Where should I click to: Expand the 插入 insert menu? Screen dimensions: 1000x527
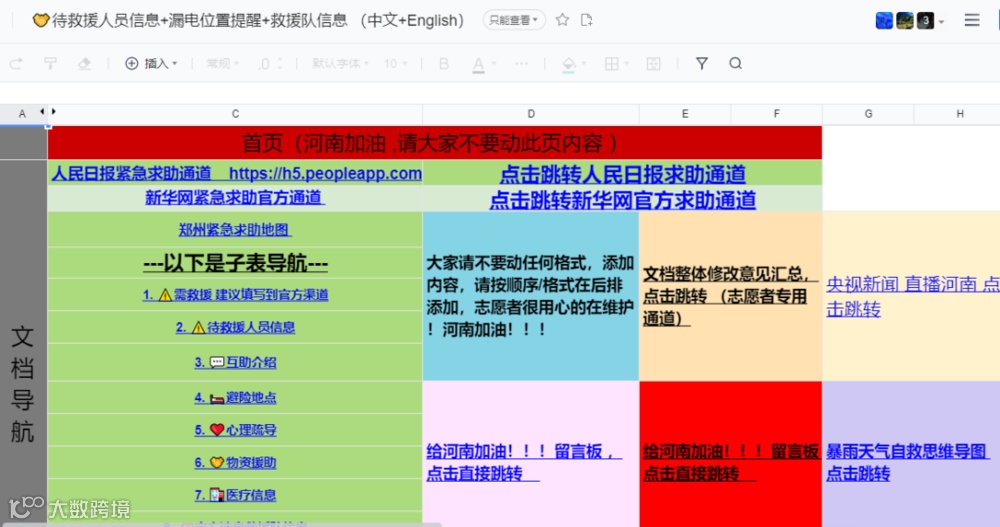pos(151,63)
